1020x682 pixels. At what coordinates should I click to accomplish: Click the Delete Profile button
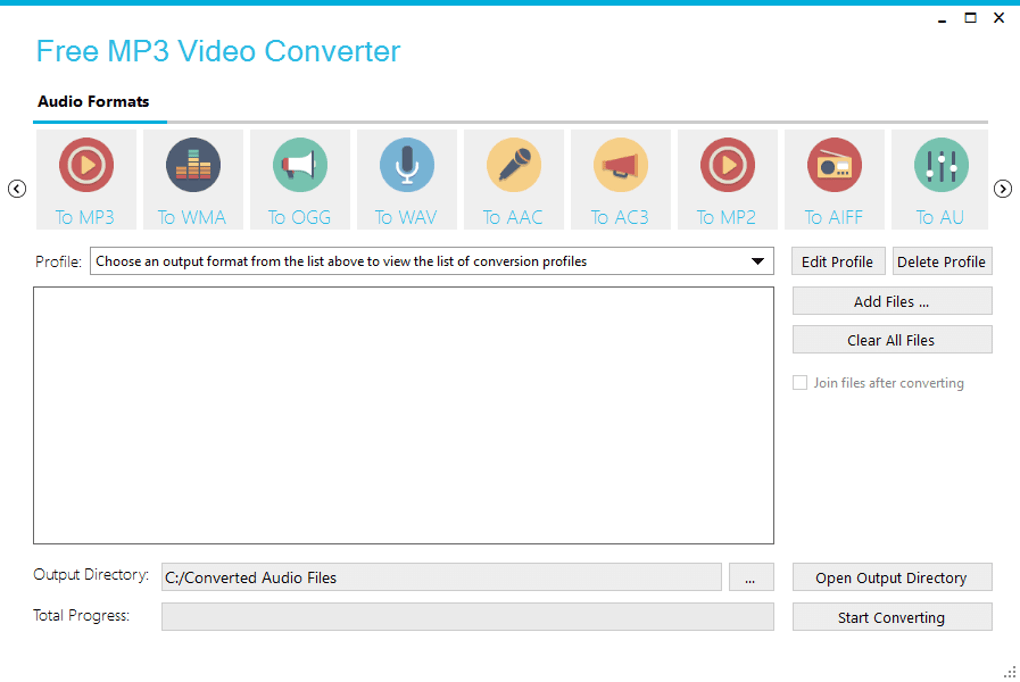coord(942,262)
